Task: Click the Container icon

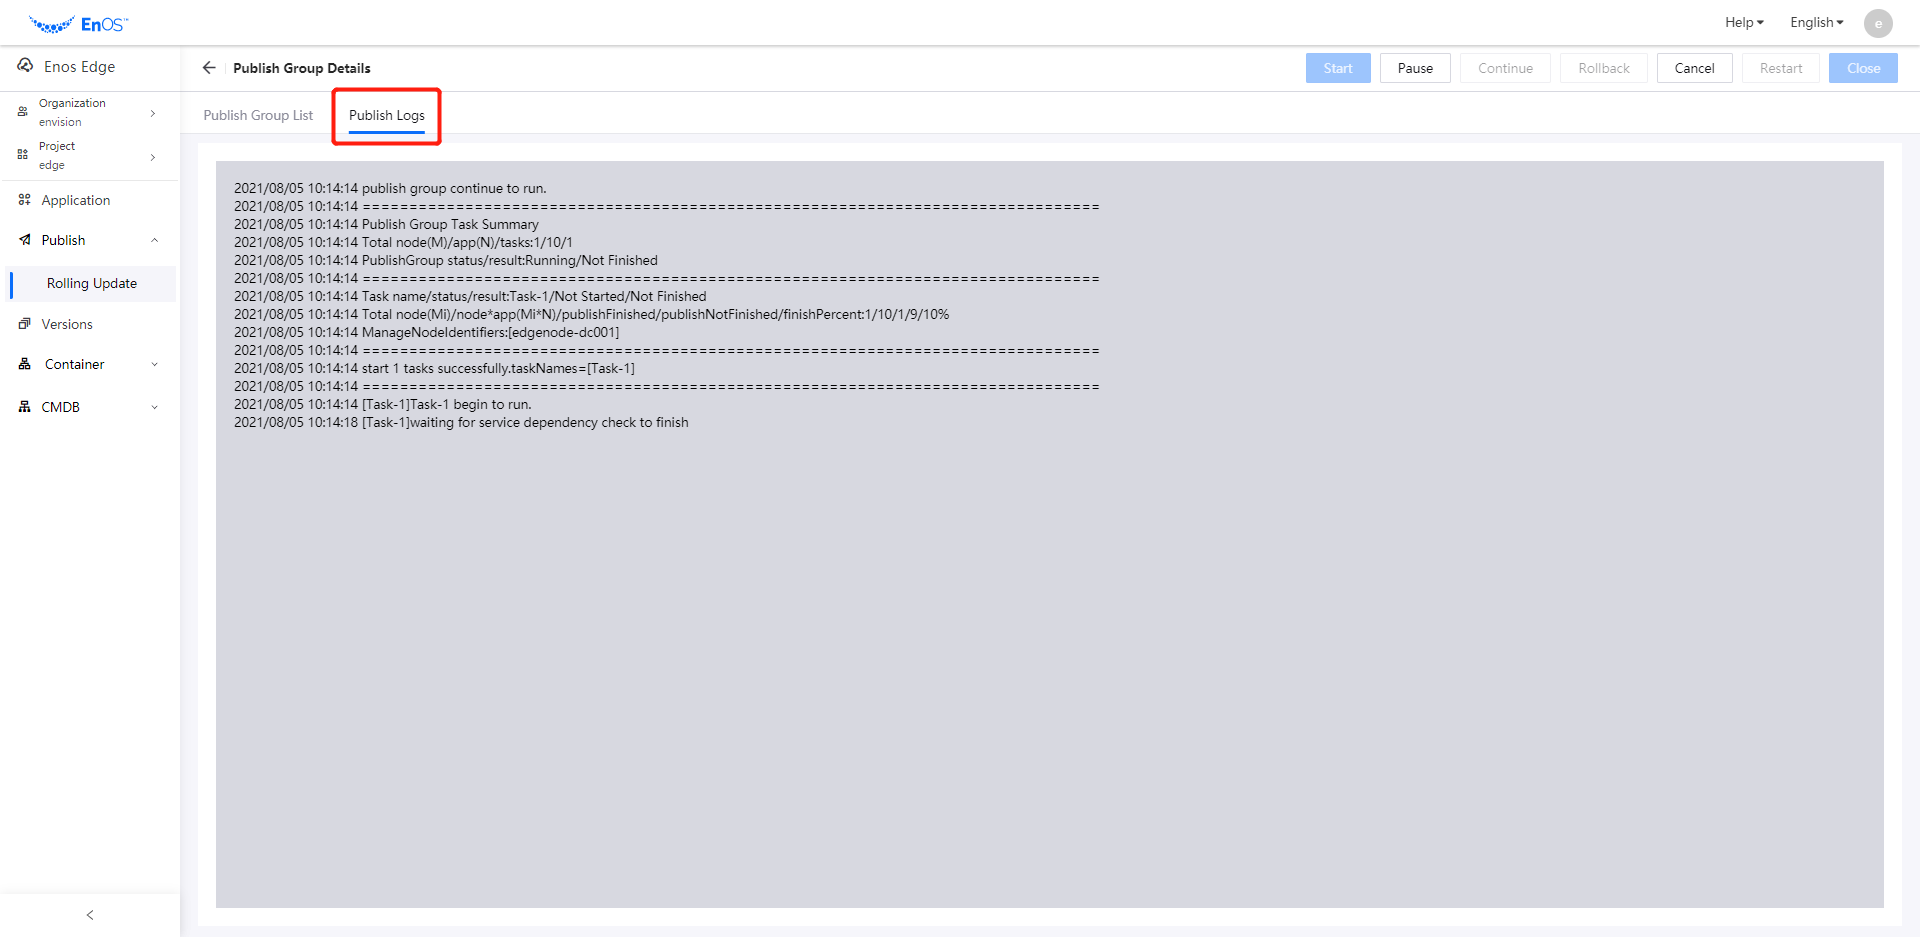Action: click(24, 364)
